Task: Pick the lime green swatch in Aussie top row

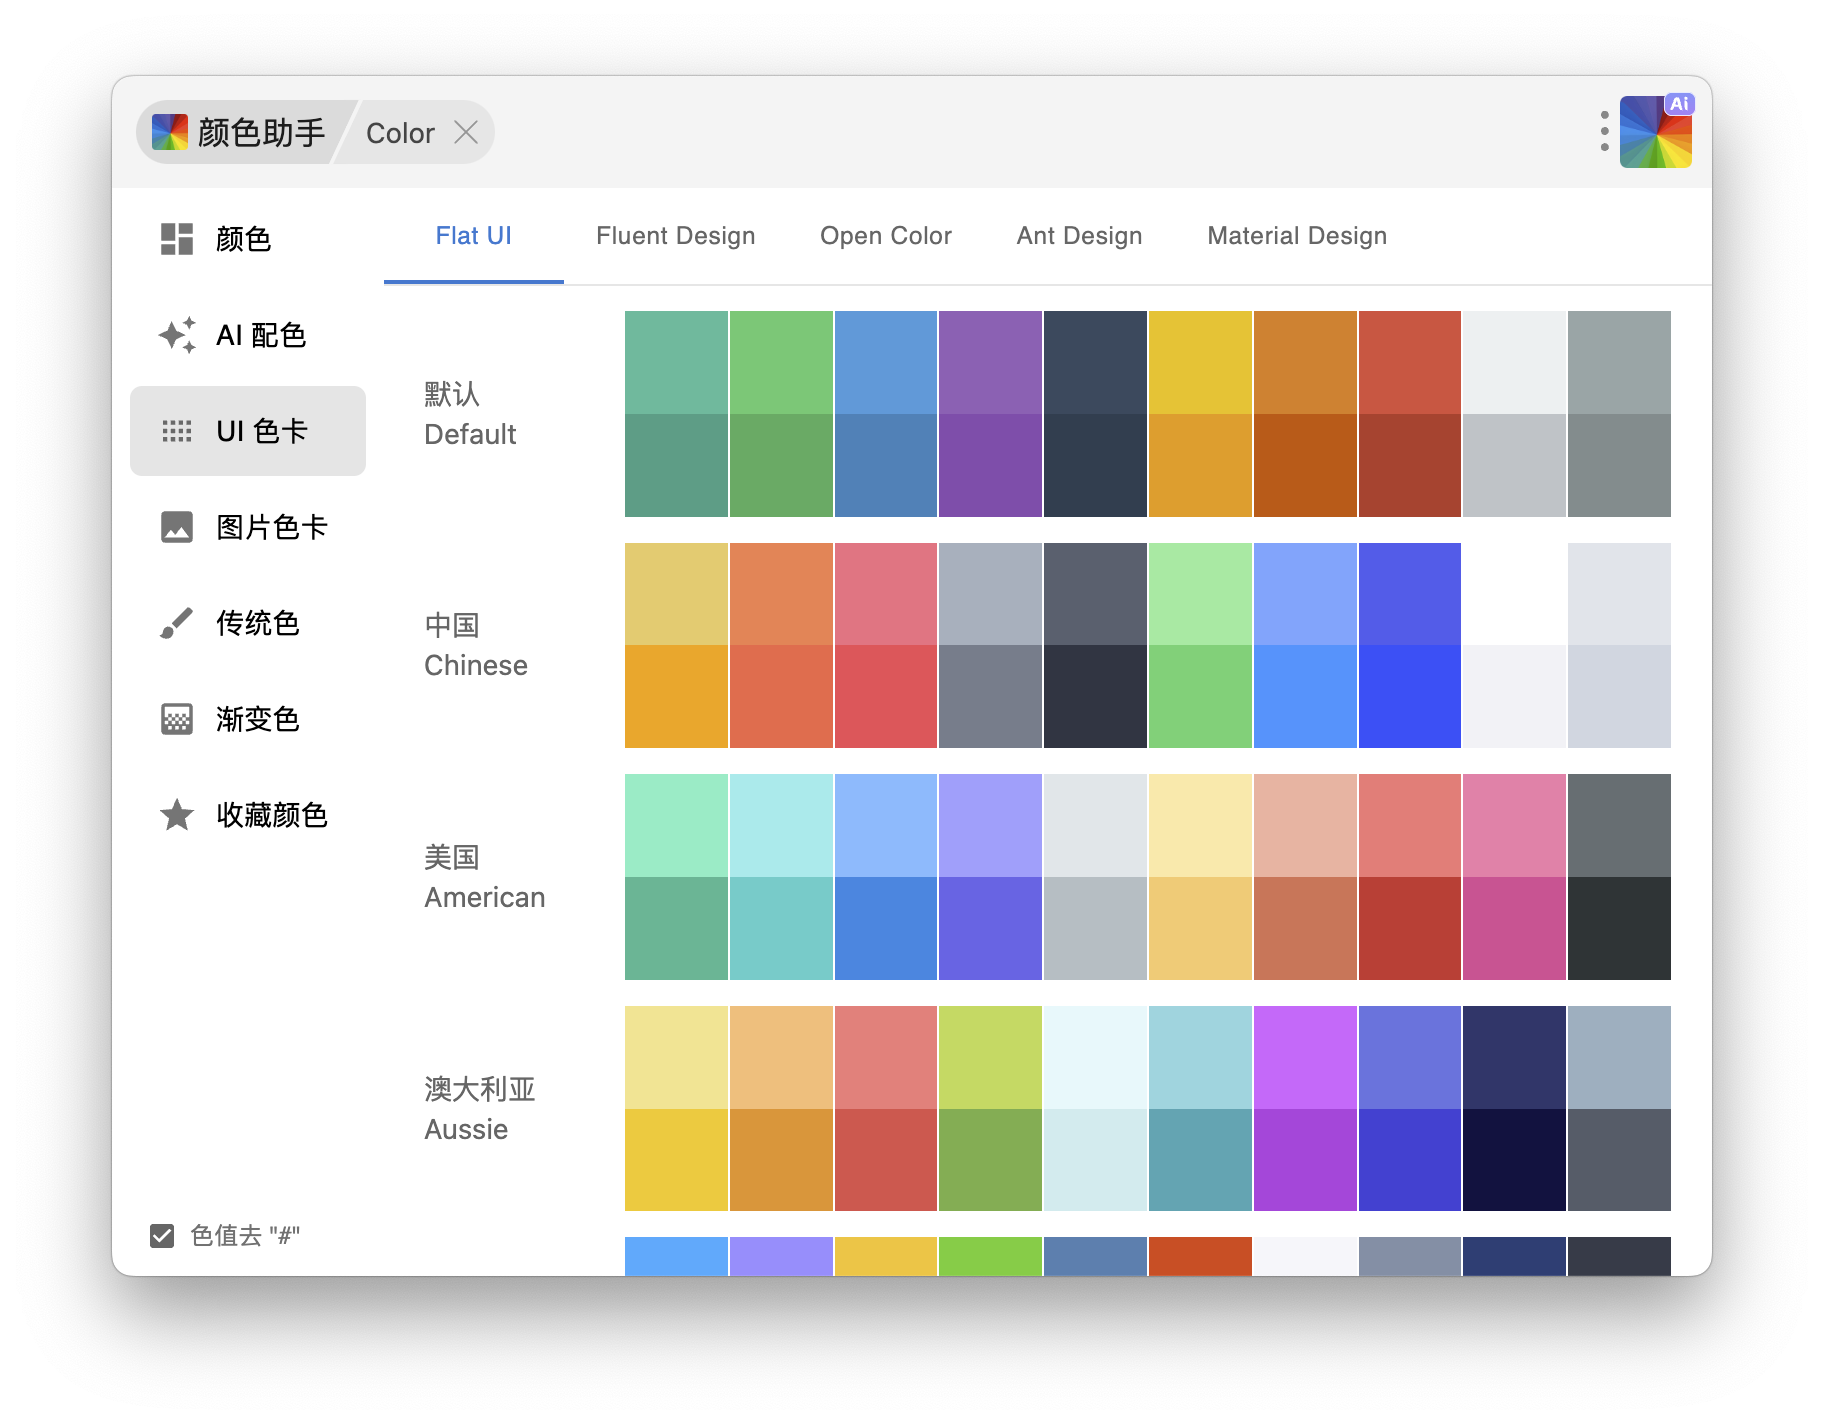Action: tap(990, 1057)
